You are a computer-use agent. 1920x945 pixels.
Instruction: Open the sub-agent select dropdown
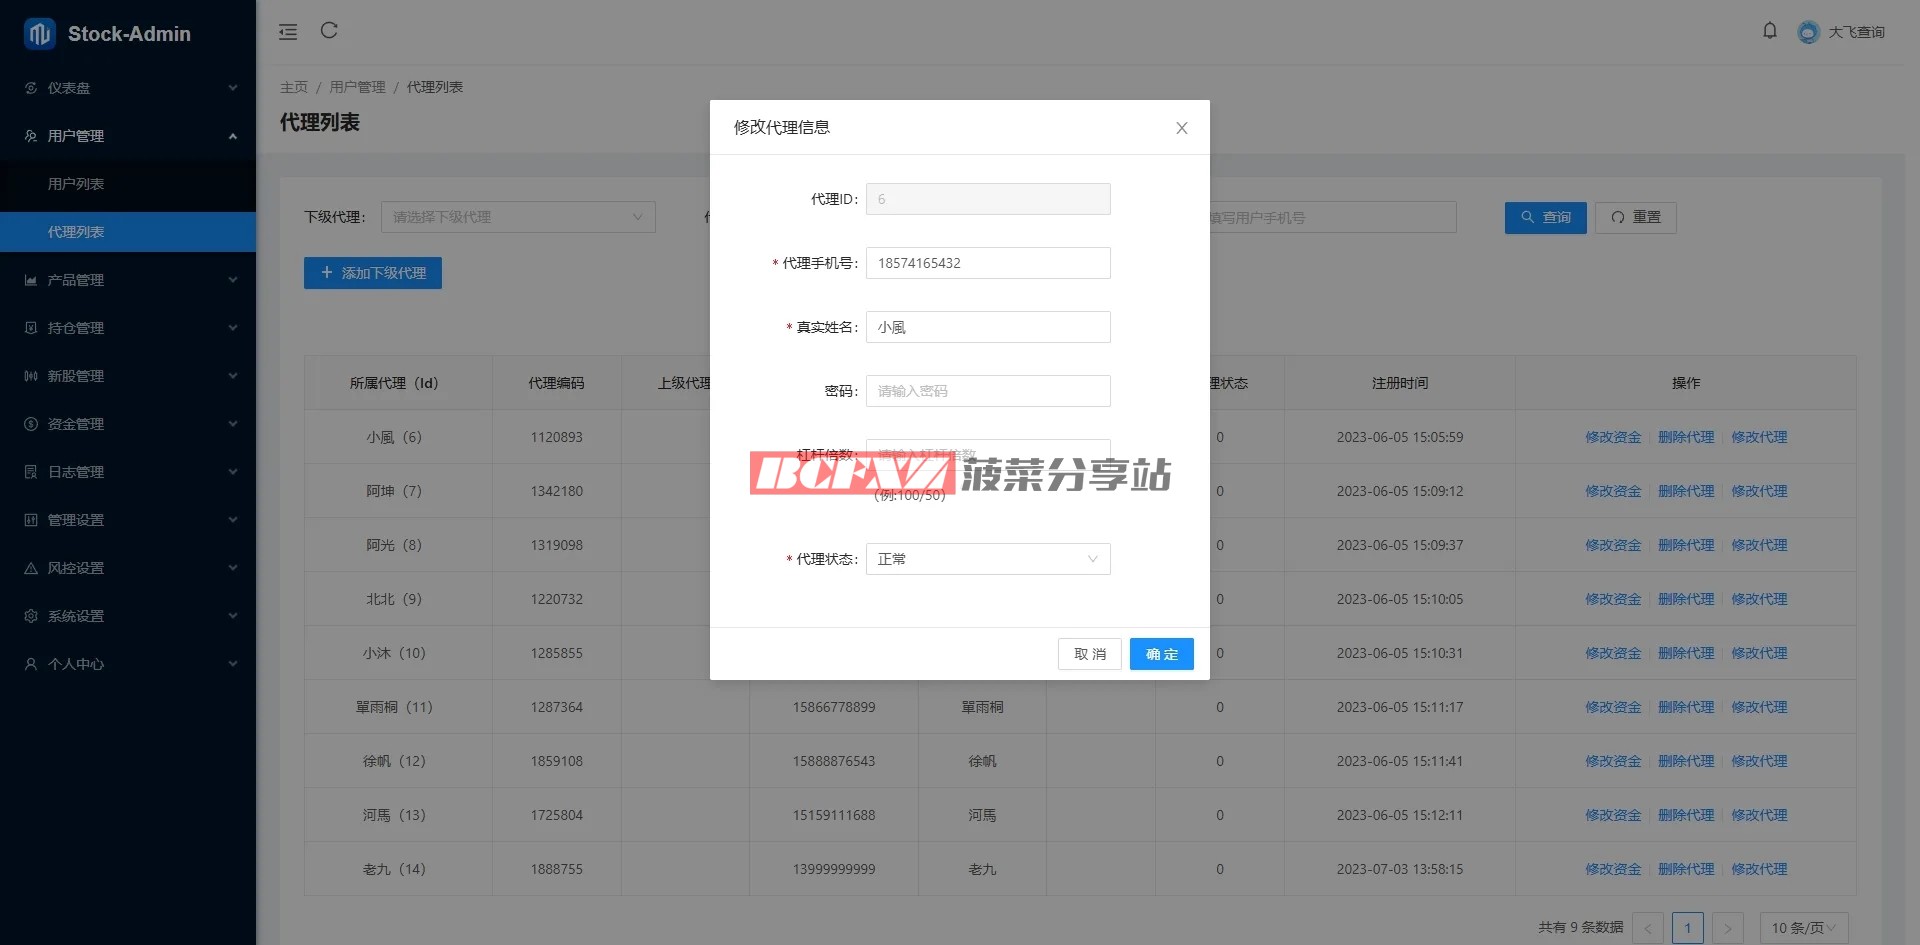518,217
